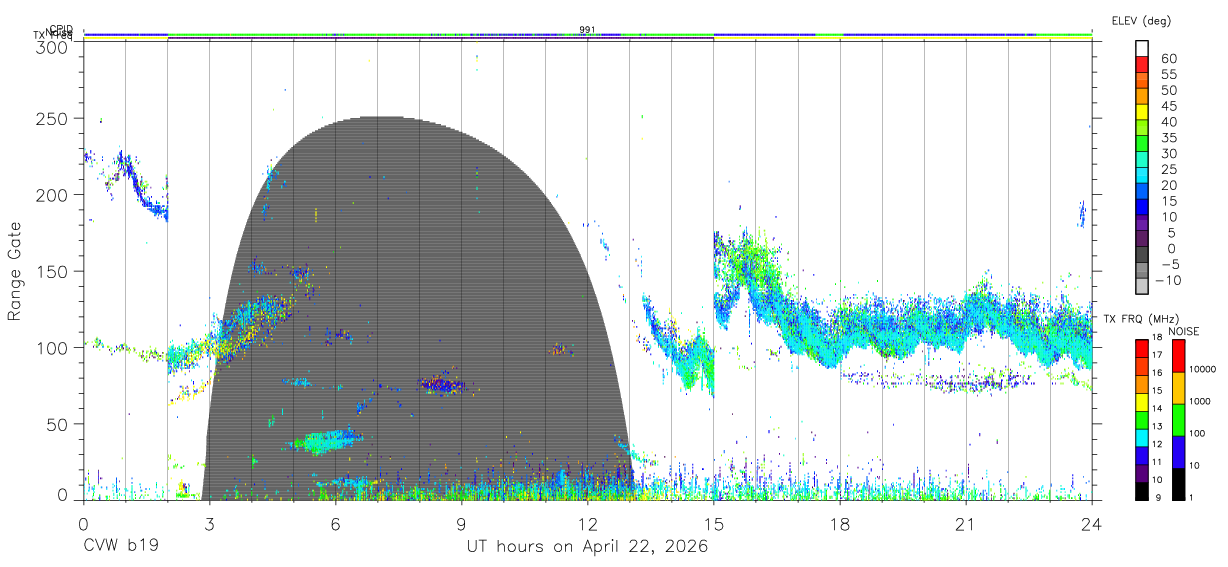The image size is (1228, 567).
Task: Click the '35' label on the ELEV scale
Action: point(1168,137)
